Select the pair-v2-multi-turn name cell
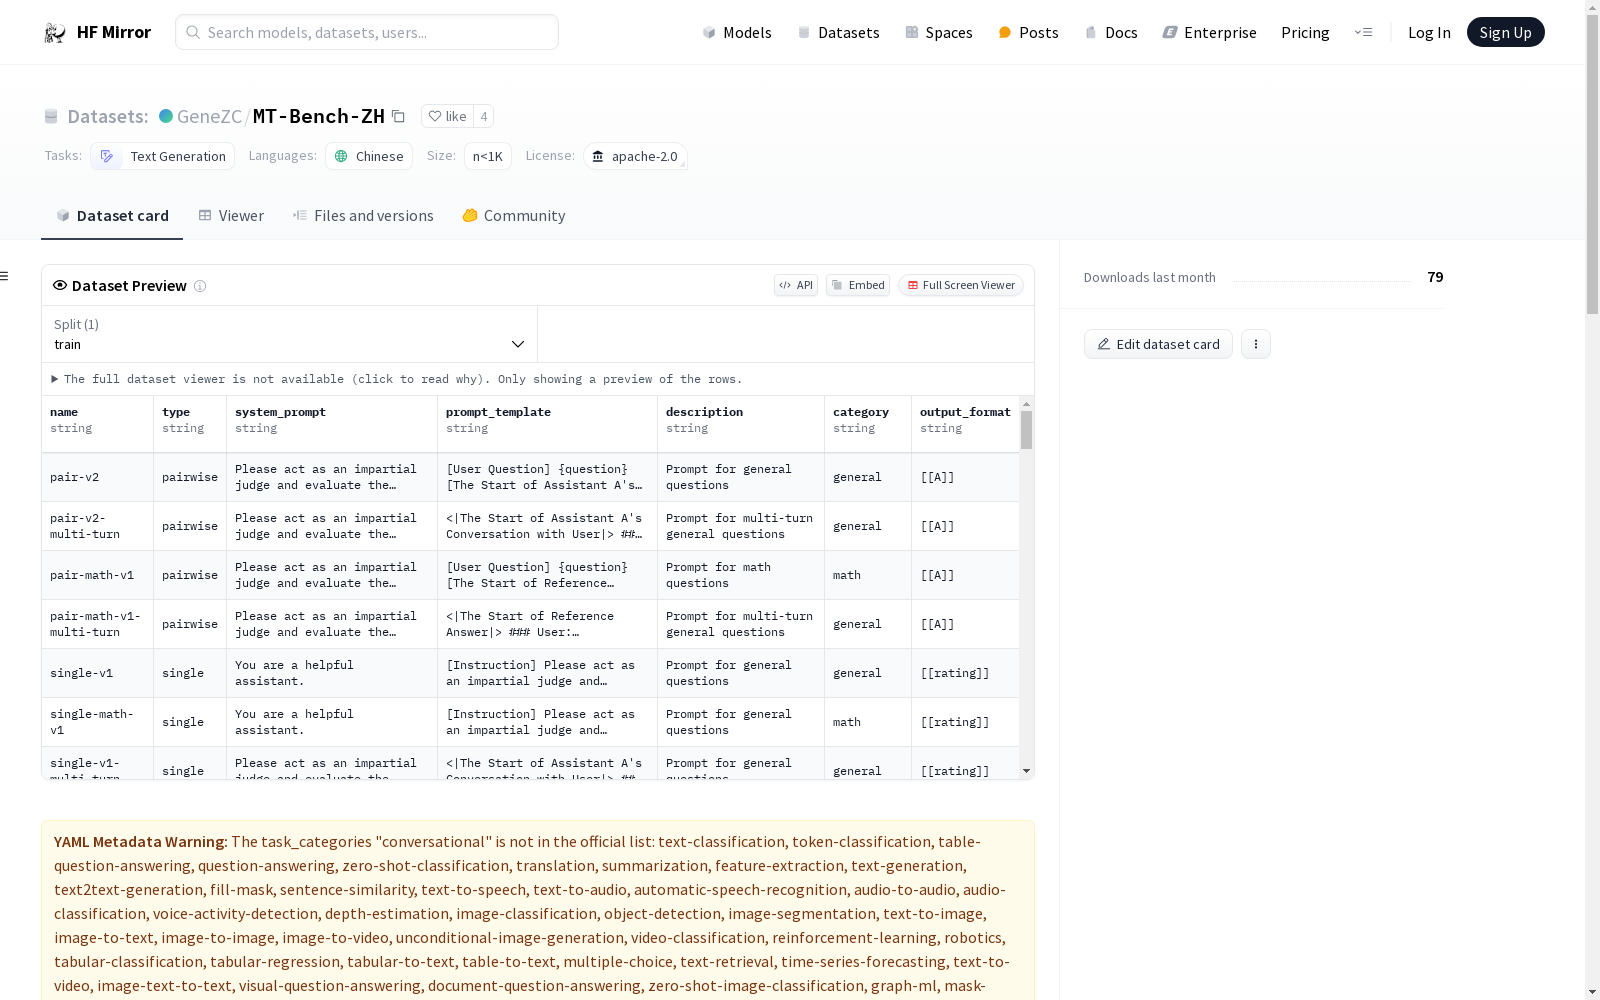 click(x=97, y=526)
